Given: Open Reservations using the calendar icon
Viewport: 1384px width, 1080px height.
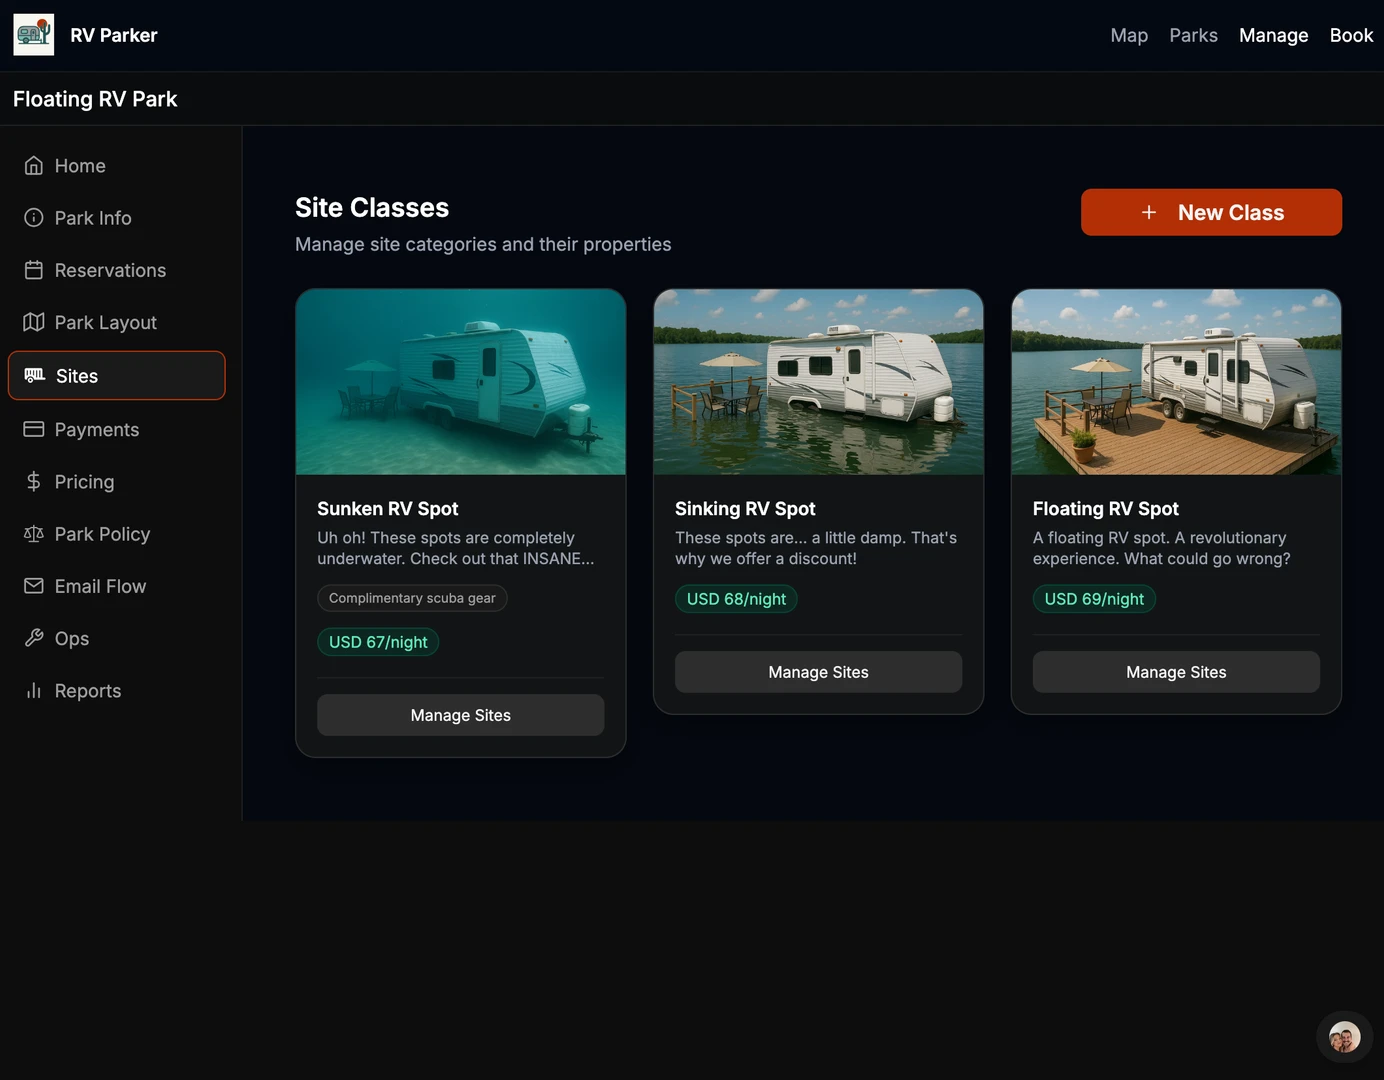Looking at the screenshot, I should (x=34, y=270).
